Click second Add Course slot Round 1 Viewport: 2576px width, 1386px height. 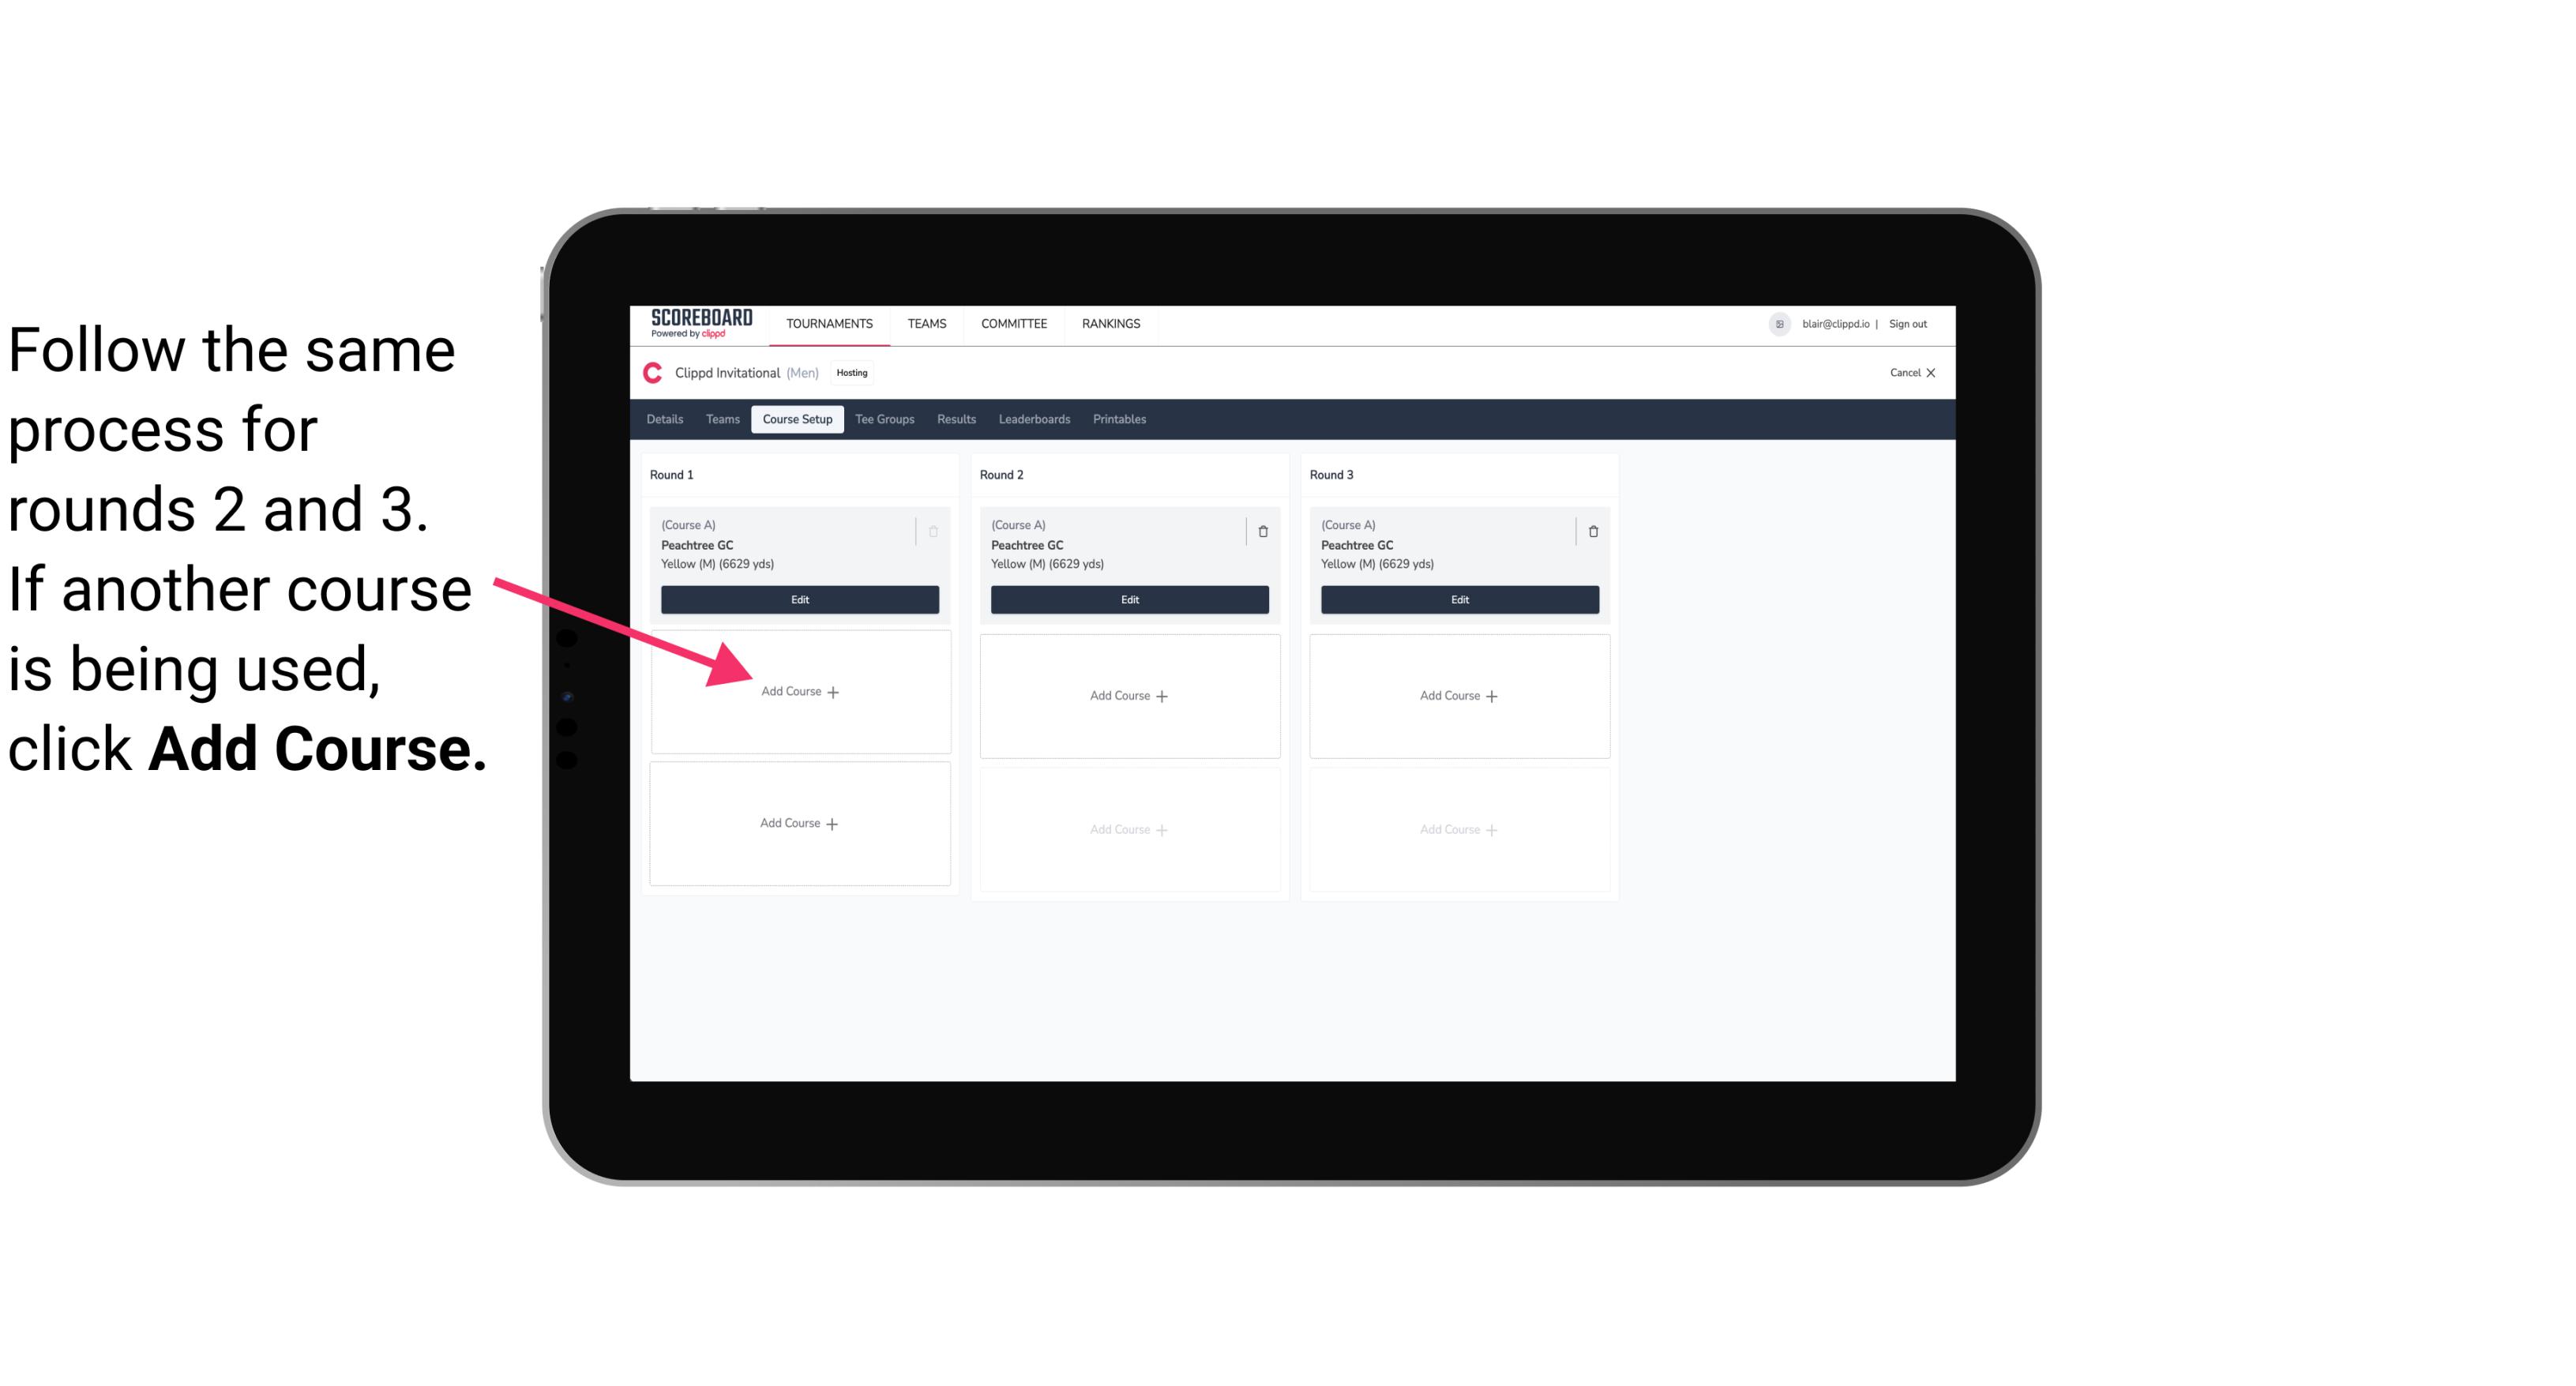click(x=800, y=821)
